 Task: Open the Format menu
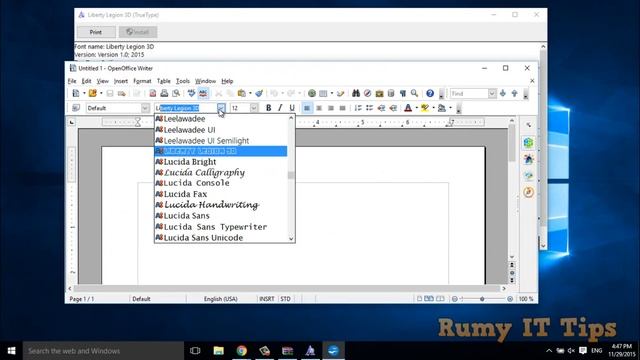click(142, 81)
